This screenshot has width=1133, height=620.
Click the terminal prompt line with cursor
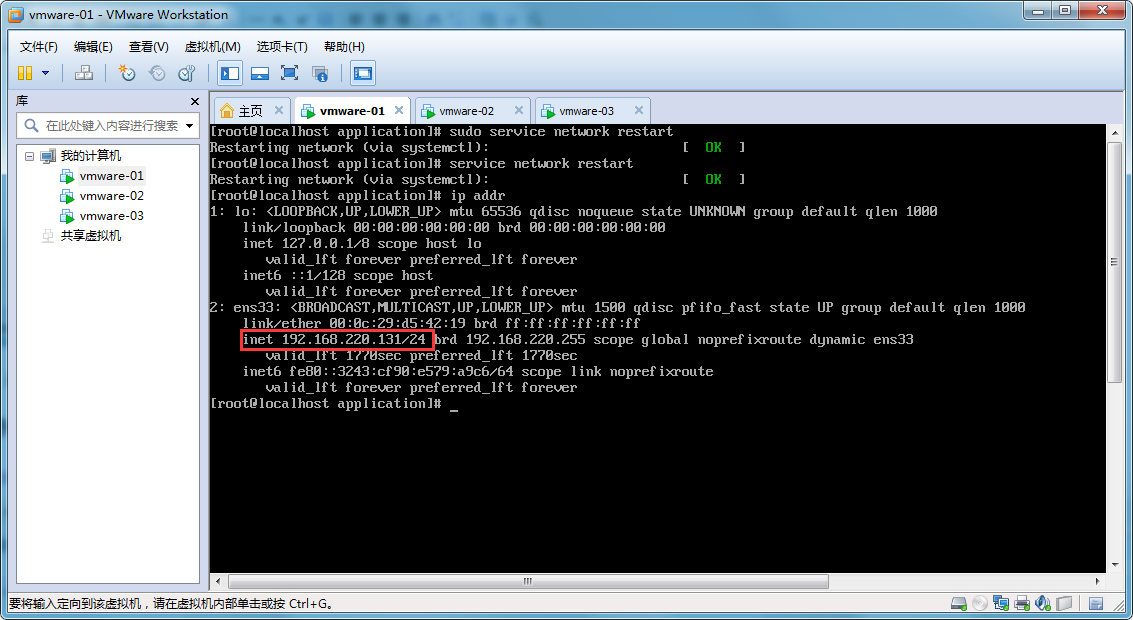[x=334, y=403]
